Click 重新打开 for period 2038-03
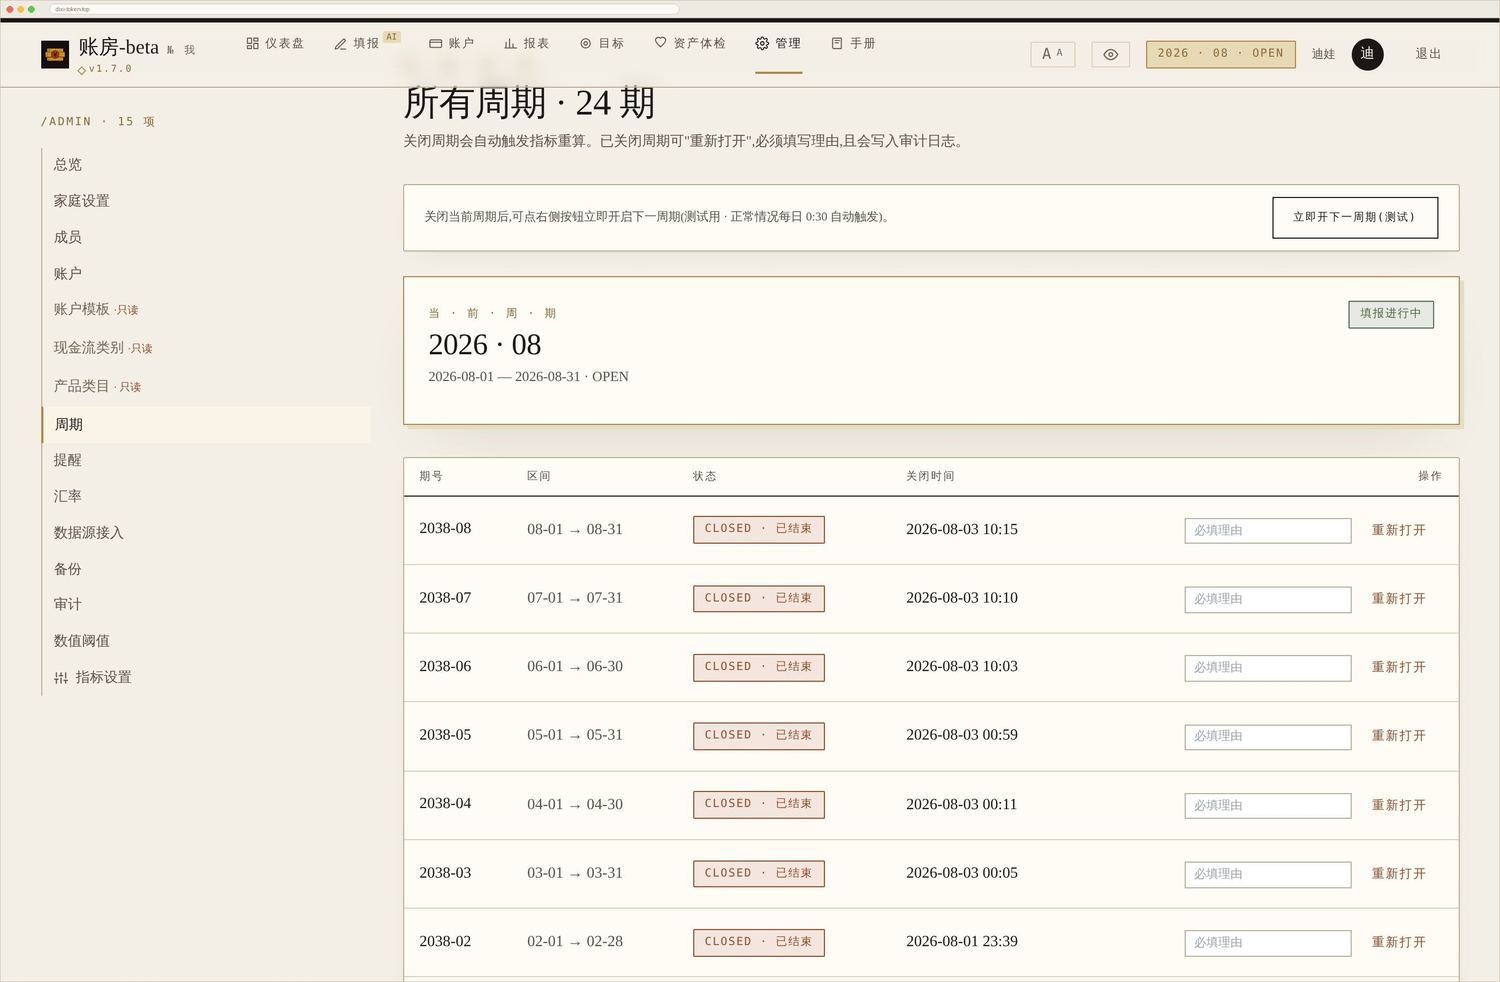 pos(1398,874)
